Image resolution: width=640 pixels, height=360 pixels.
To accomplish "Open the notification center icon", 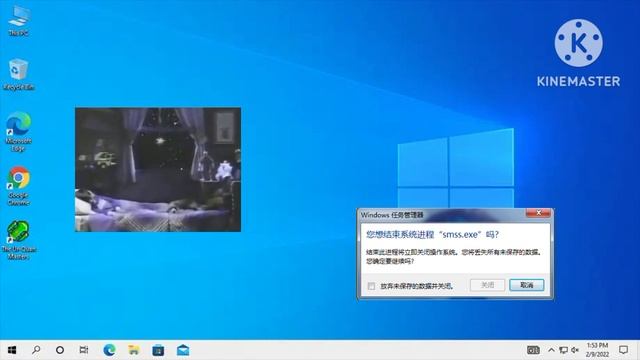I will 623,350.
